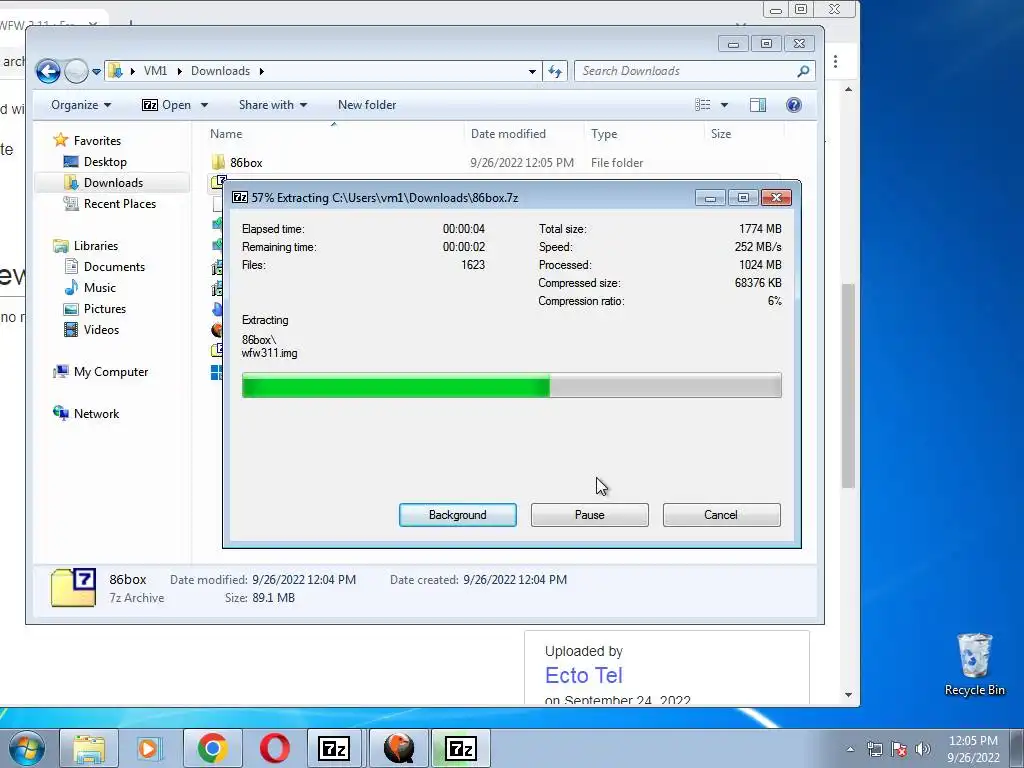The height and width of the screenshot is (768, 1024).
Task: Click the search magnifier icon
Action: coord(803,71)
